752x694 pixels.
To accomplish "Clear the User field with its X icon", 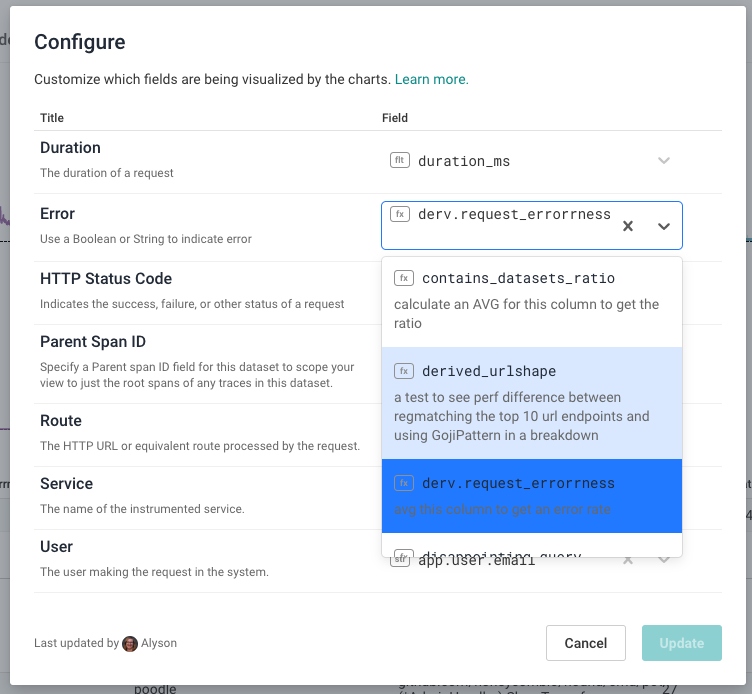I will (628, 560).
